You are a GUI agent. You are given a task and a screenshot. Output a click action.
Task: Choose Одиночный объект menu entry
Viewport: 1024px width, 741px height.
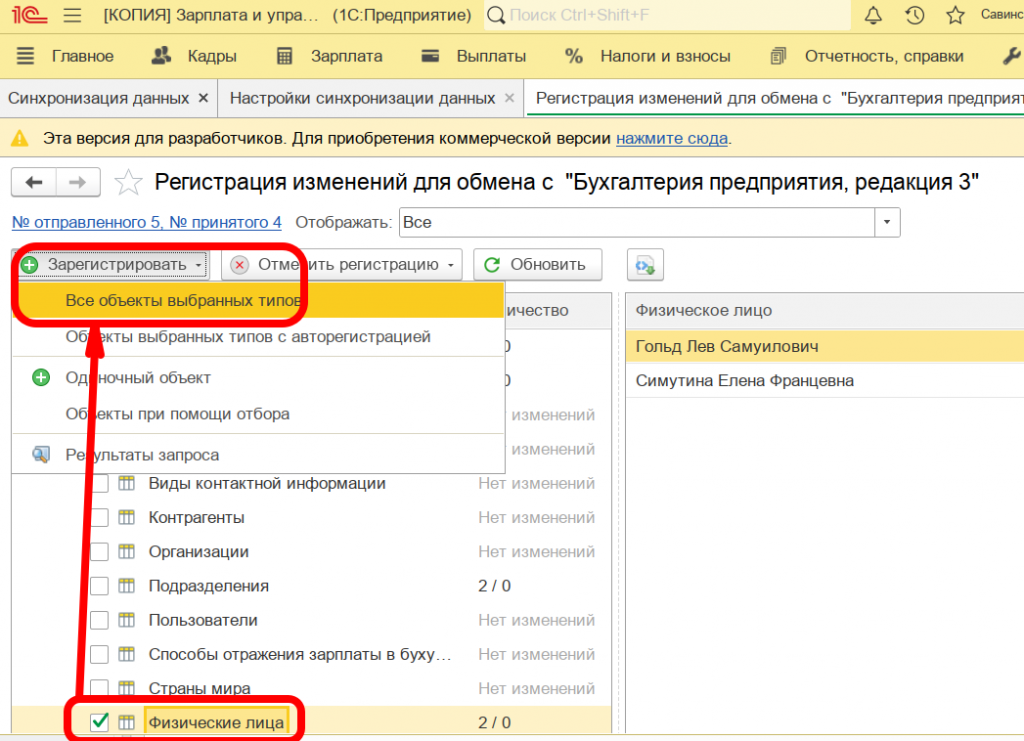click(258, 377)
